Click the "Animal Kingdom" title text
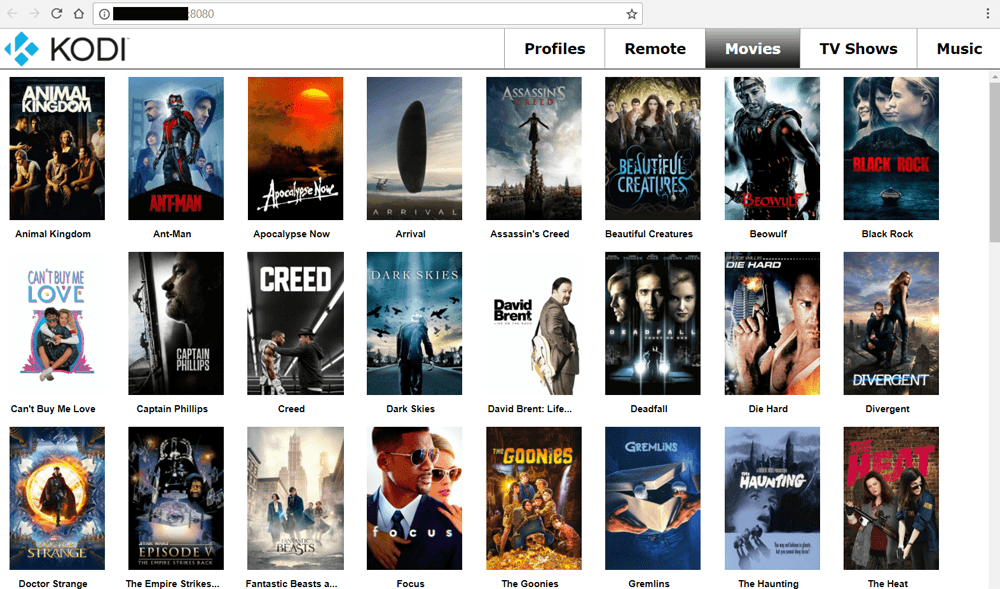 click(53, 234)
